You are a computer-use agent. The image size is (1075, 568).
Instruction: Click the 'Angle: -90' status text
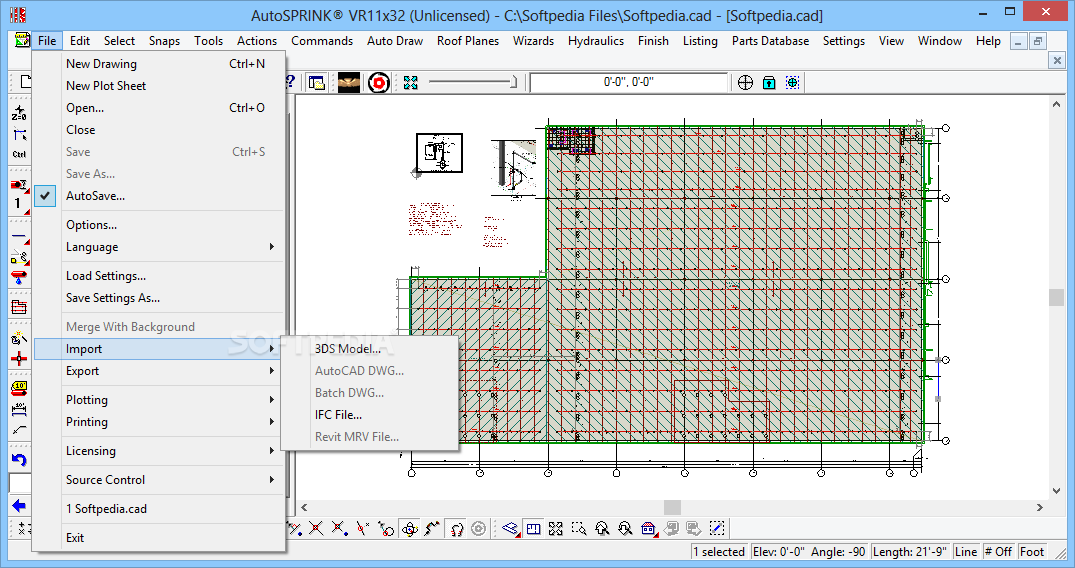pyautogui.click(x=838, y=552)
